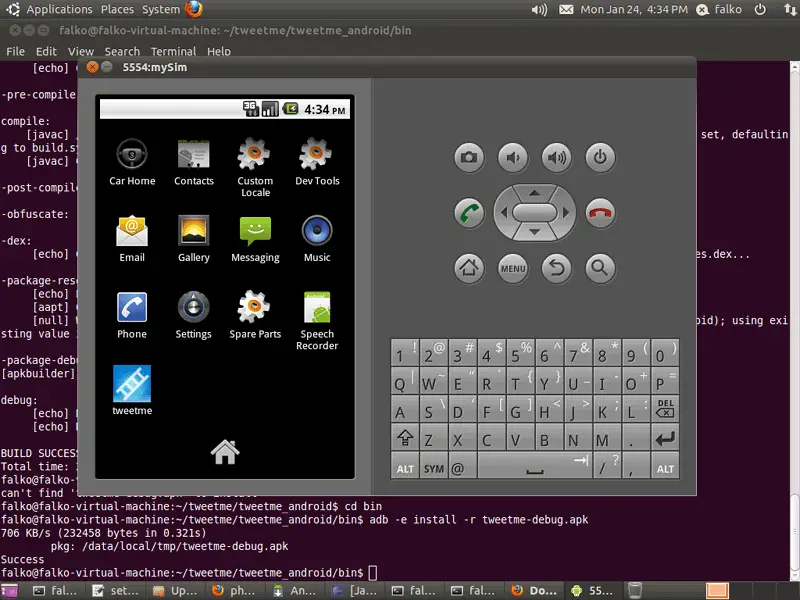Open the terminal View menu
The image size is (800, 600).
tap(81, 52)
